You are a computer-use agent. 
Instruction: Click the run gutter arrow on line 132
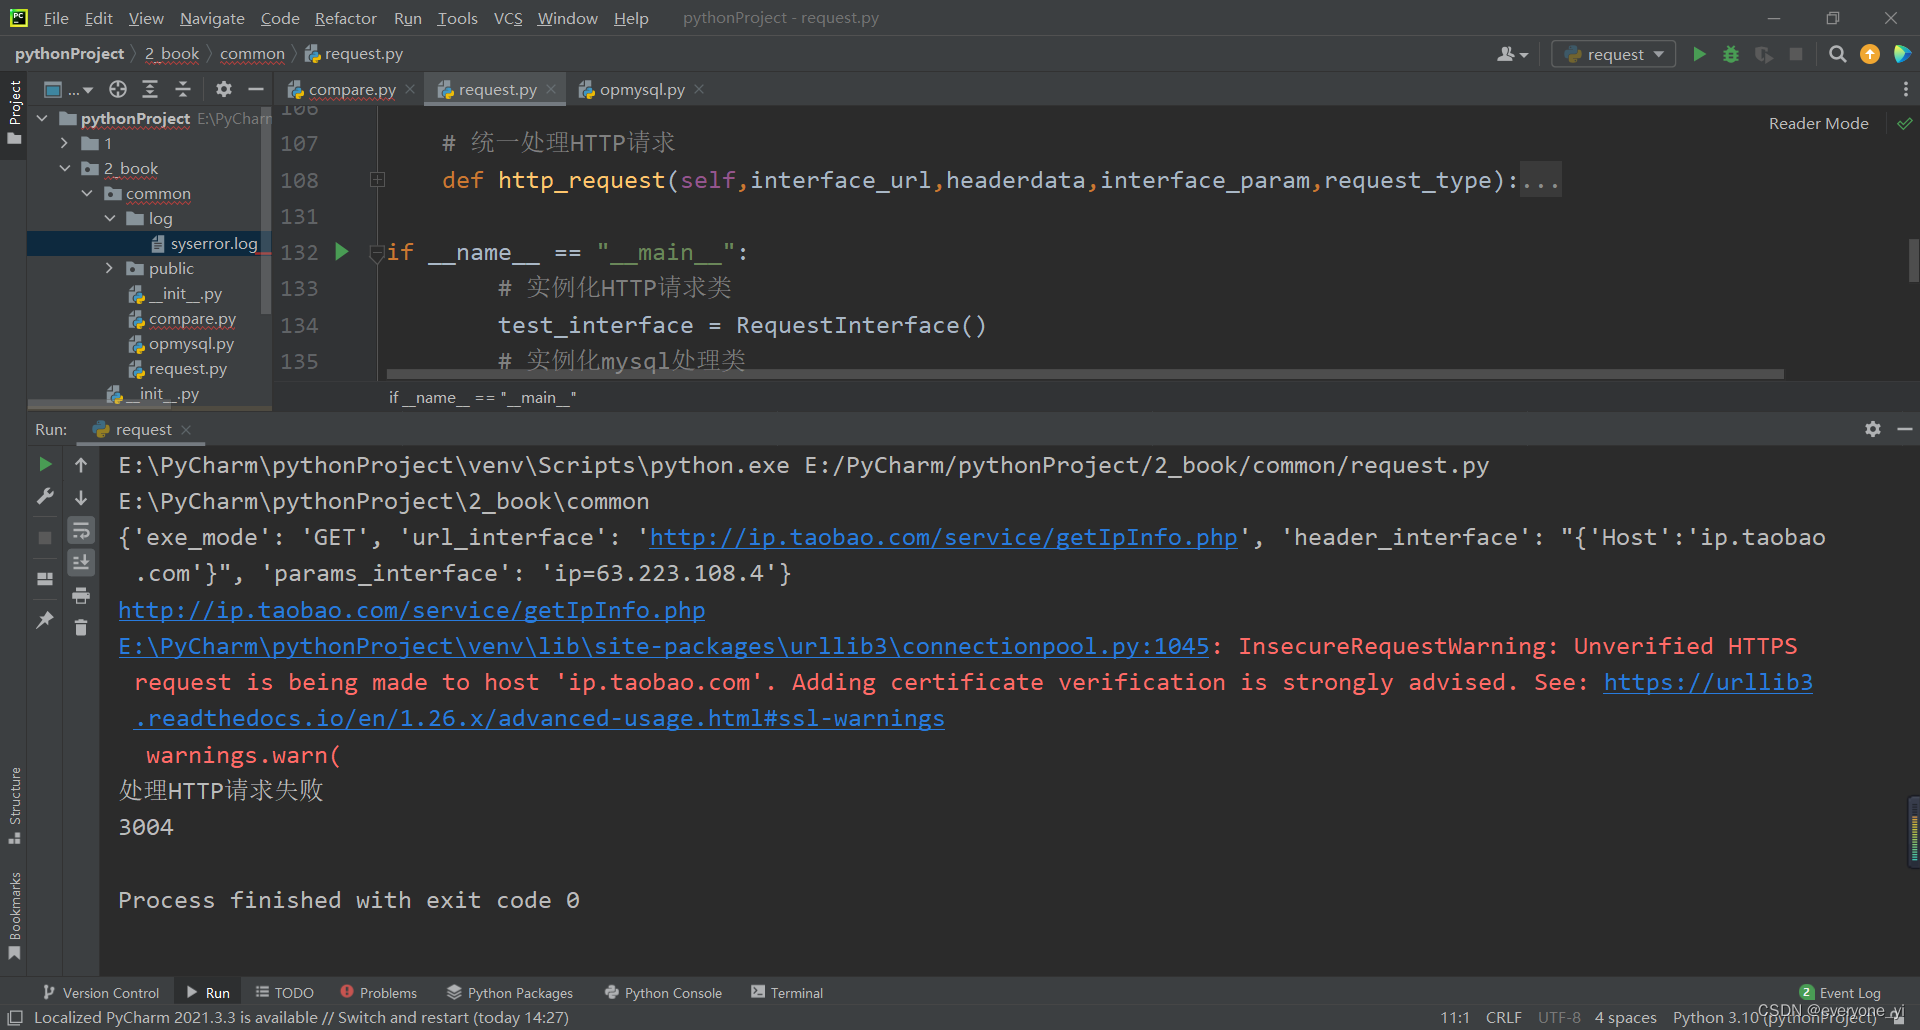[x=342, y=252]
